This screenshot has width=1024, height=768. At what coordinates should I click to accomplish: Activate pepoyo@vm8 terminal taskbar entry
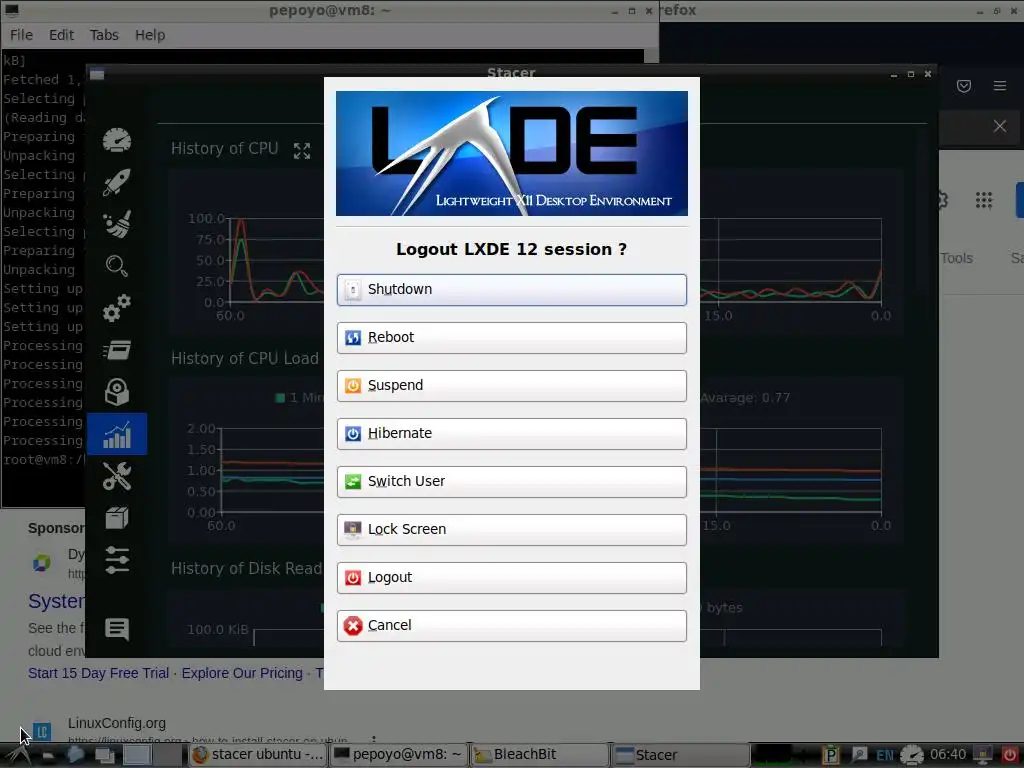(x=398, y=754)
